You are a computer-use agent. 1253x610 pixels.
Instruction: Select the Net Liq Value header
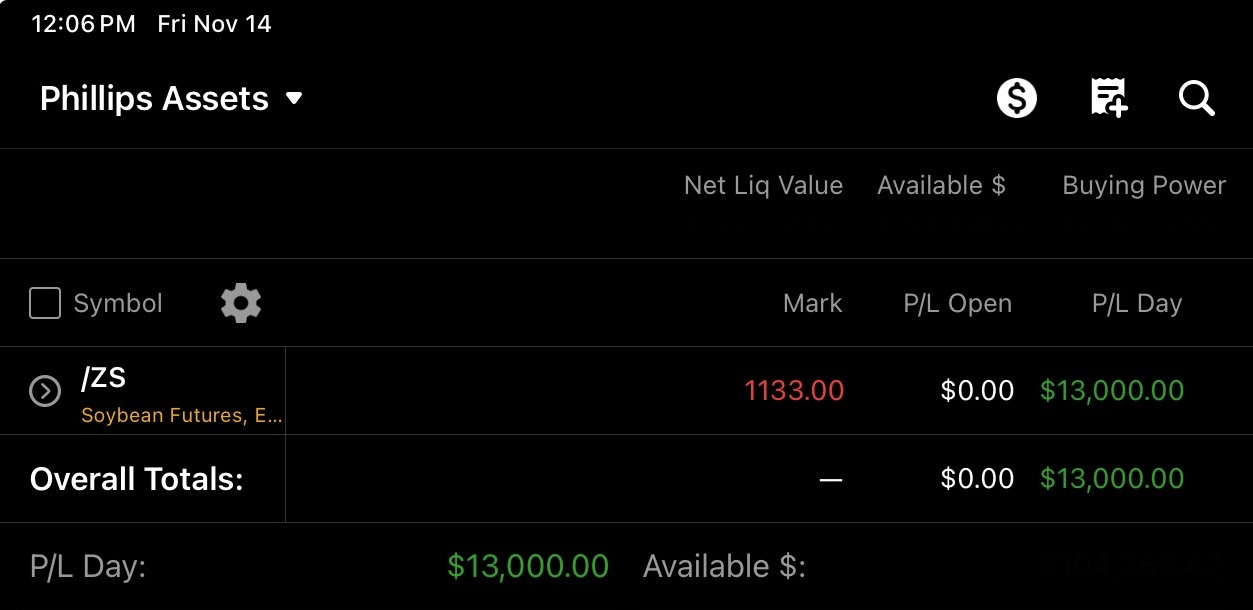coord(763,185)
